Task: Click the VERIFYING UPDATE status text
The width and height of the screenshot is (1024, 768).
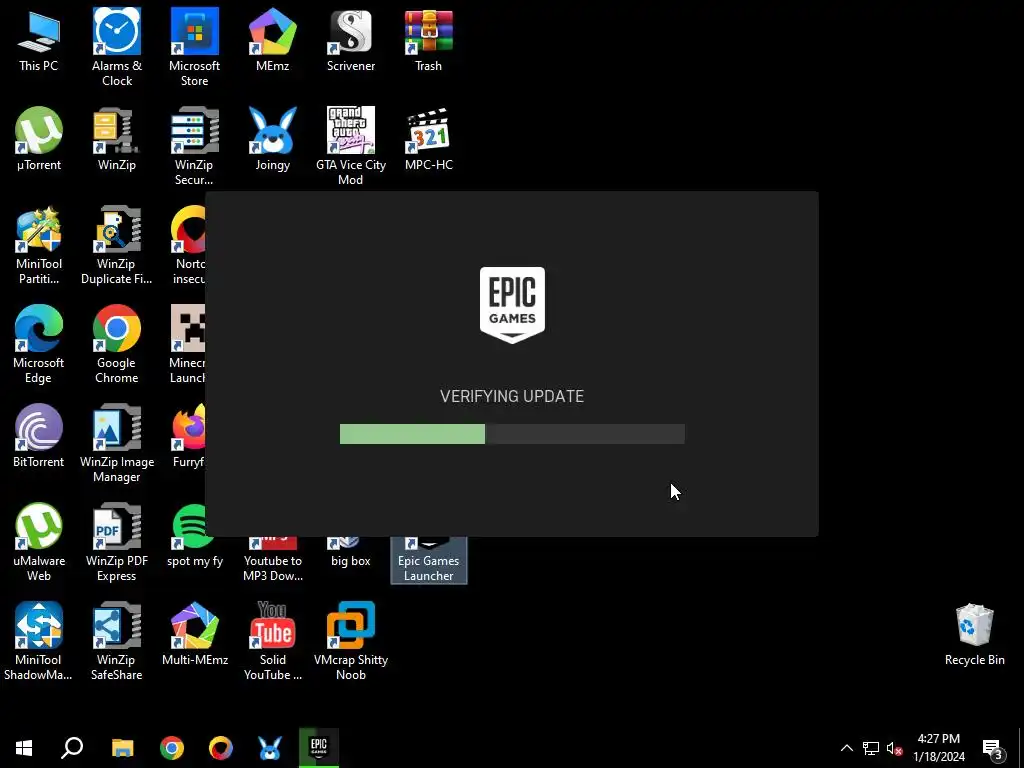Action: tap(512, 396)
